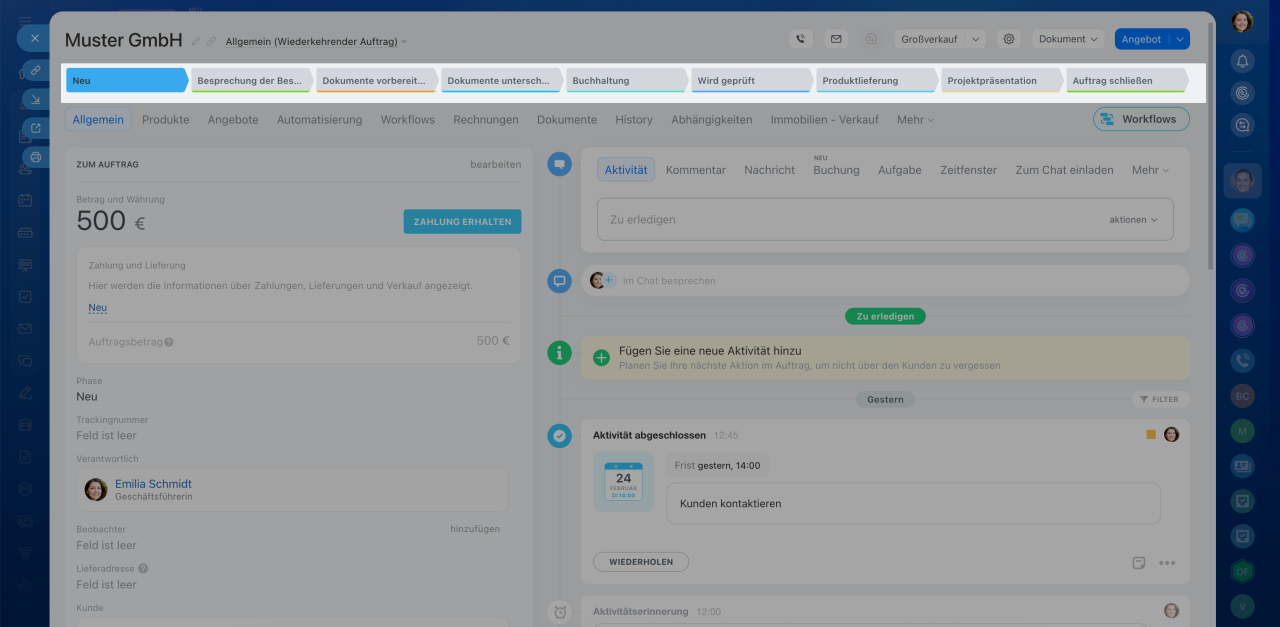Select the Kommentar tab in timeline
The image size is (1280, 627).
tap(695, 170)
